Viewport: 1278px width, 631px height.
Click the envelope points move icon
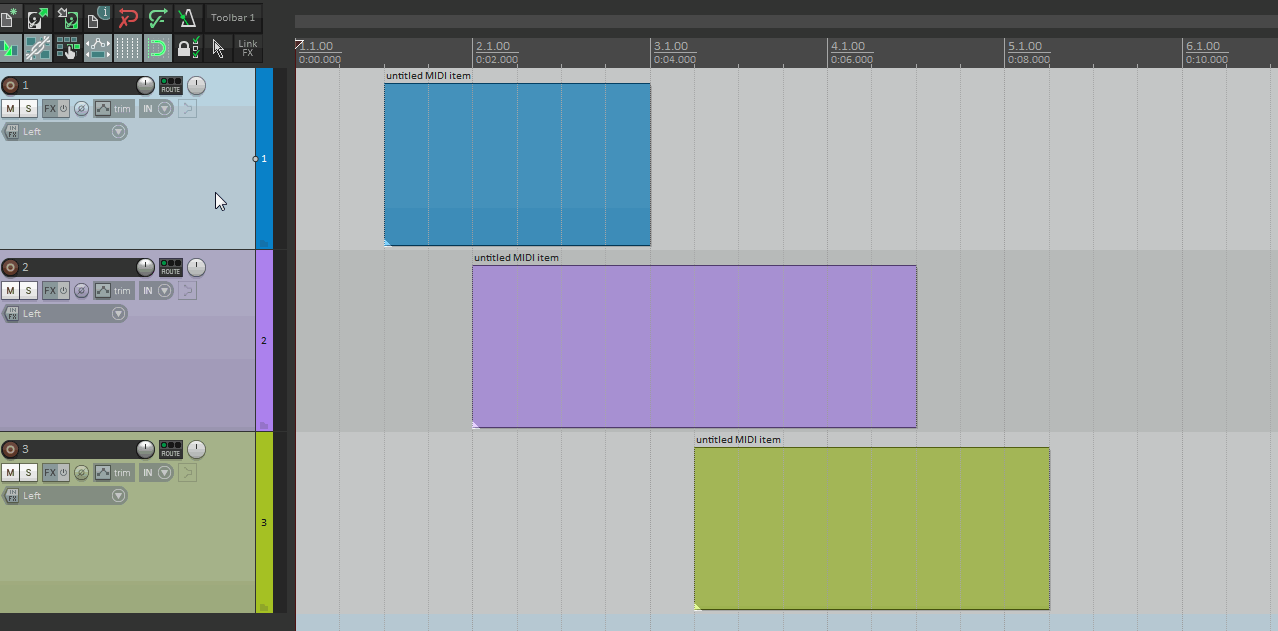(x=98, y=48)
